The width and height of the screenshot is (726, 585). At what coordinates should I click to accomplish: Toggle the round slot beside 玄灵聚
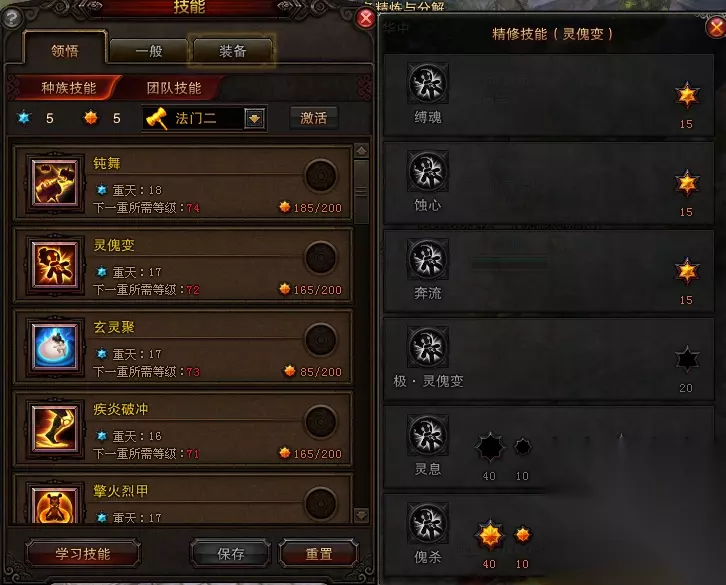coord(320,340)
